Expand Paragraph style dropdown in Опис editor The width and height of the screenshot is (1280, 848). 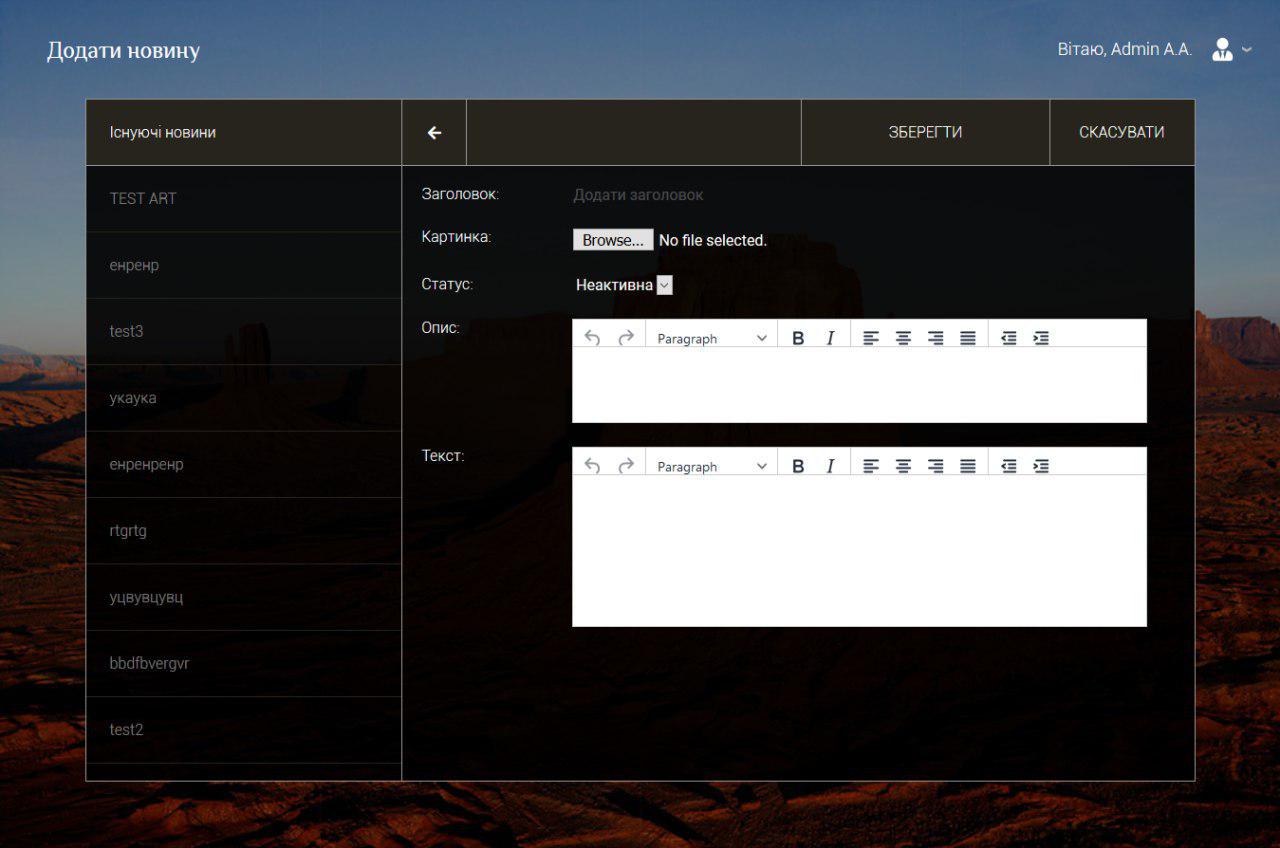coord(711,338)
